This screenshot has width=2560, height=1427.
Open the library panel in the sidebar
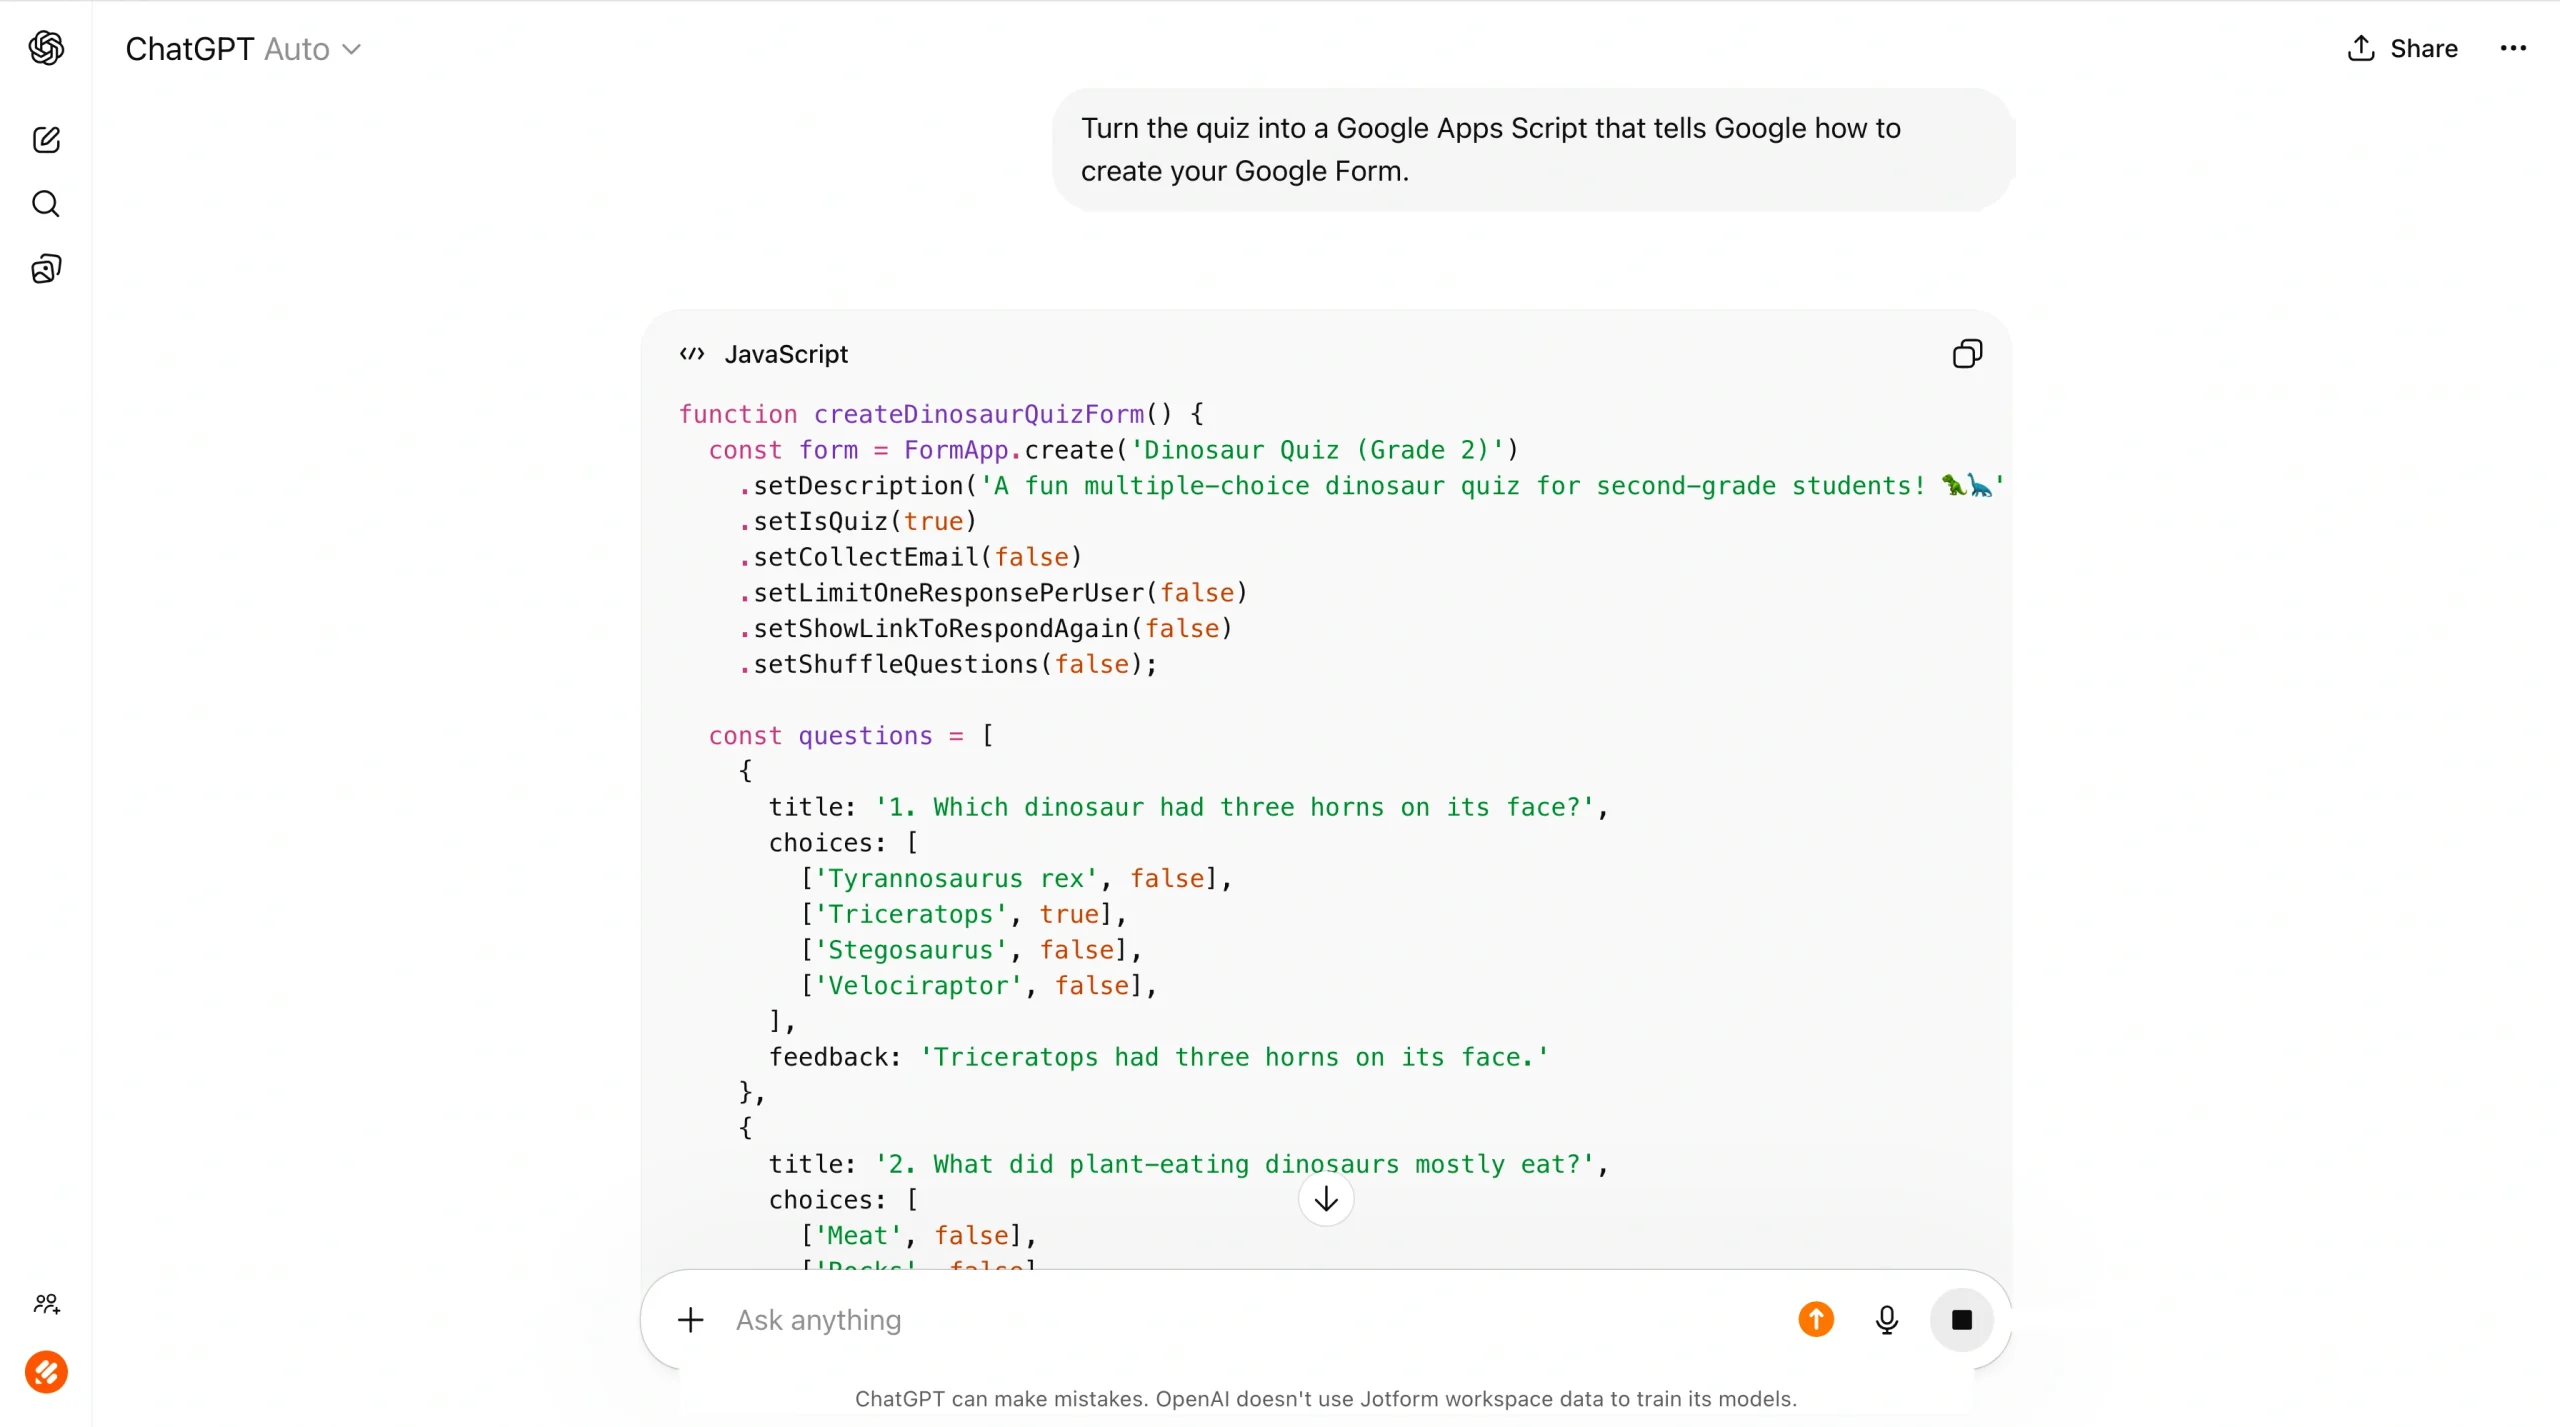(x=46, y=268)
